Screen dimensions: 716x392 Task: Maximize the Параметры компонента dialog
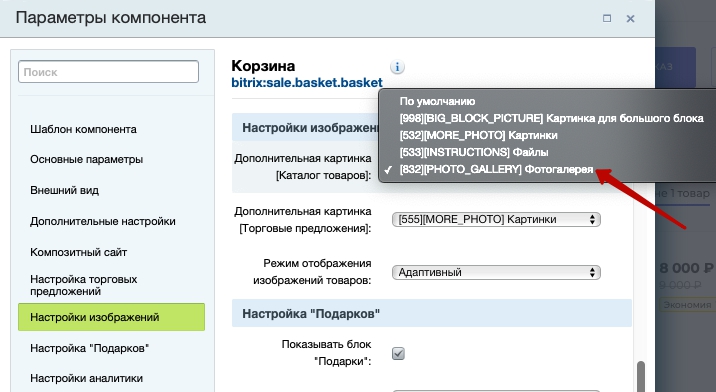tap(607, 18)
